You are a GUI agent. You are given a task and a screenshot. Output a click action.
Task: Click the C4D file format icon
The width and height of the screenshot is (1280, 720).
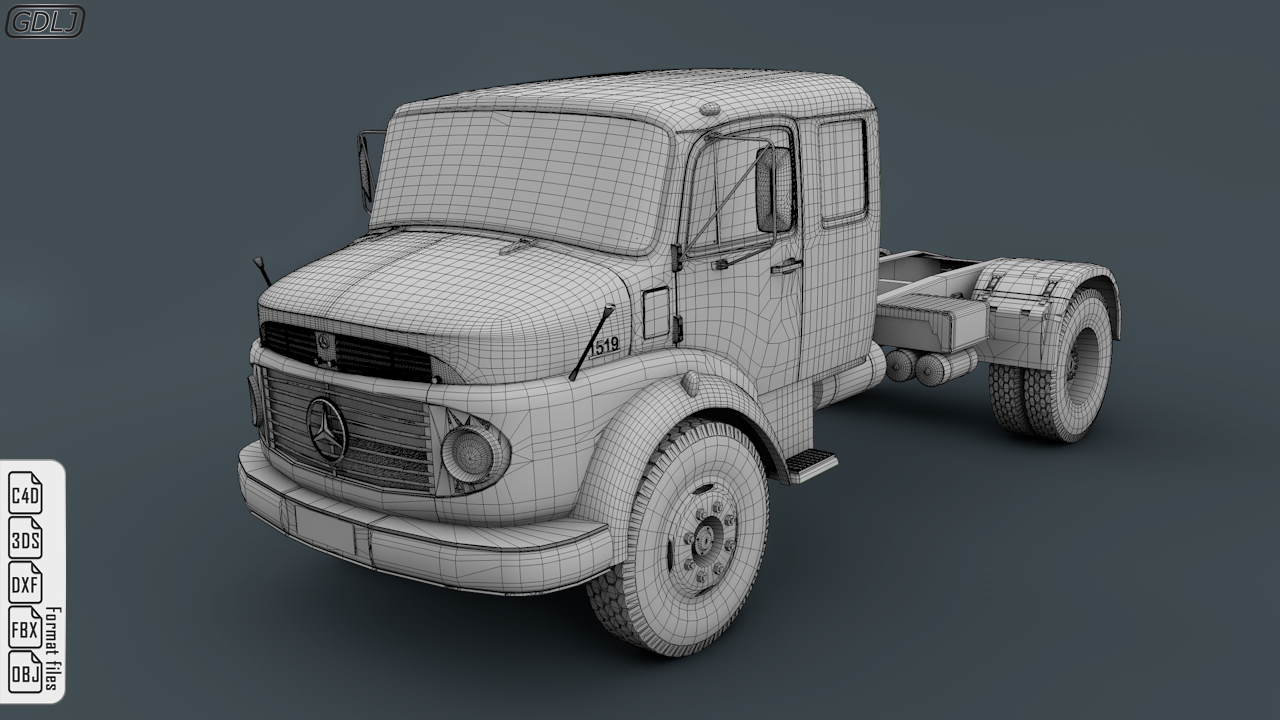pos(25,493)
